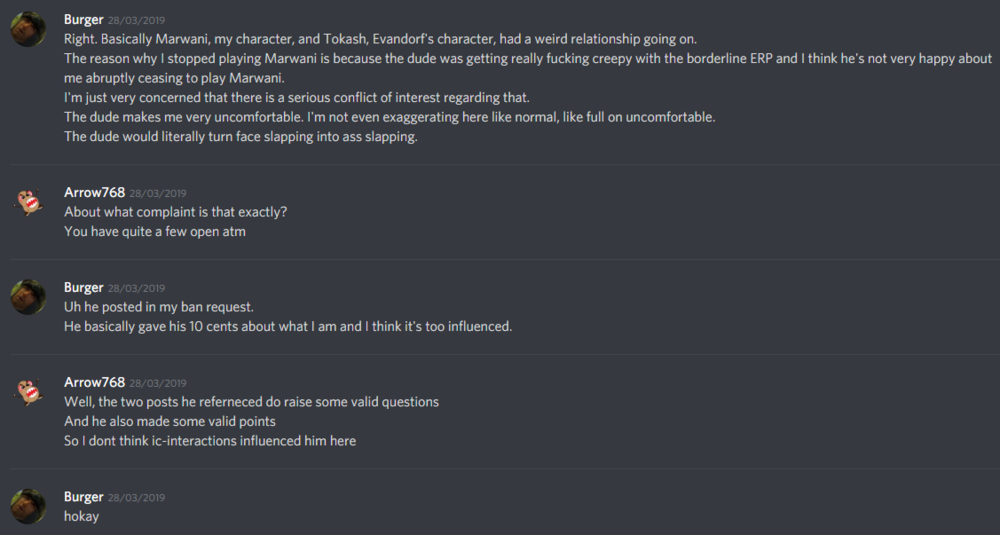This screenshot has width=1000, height=535.
Task: Click the timestamp on Burger's 'hokay' message
Action: coord(136,498)
